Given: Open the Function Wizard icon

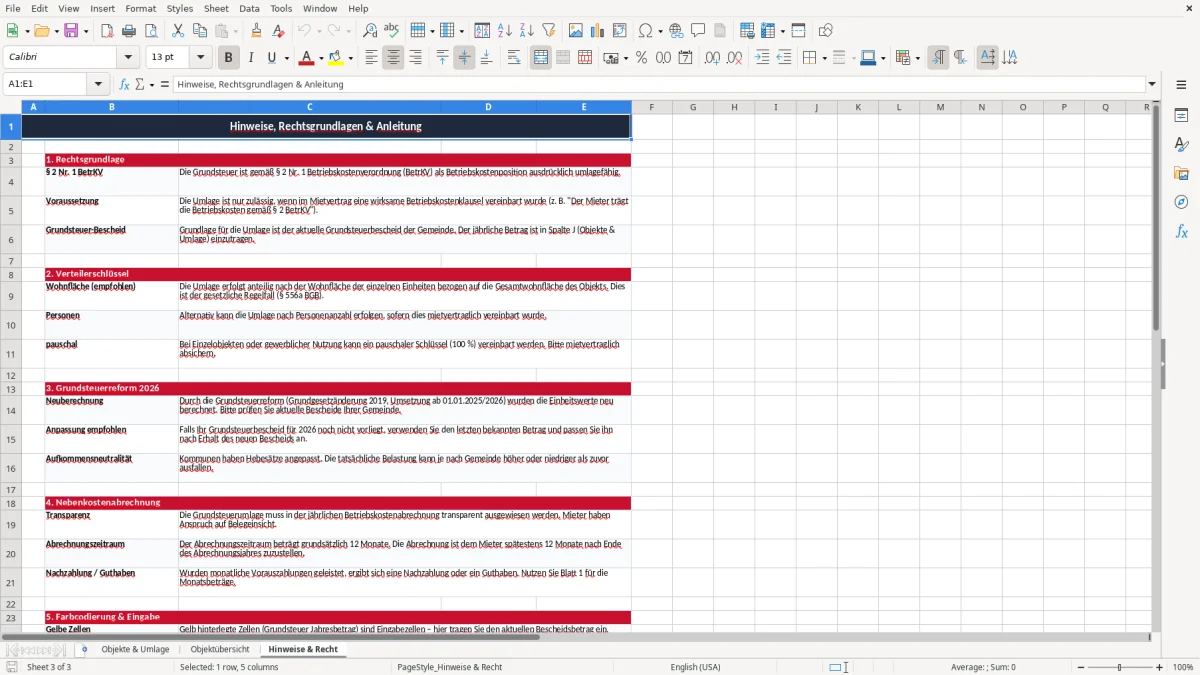Looking at the screenshot, I should coord(125,84).
